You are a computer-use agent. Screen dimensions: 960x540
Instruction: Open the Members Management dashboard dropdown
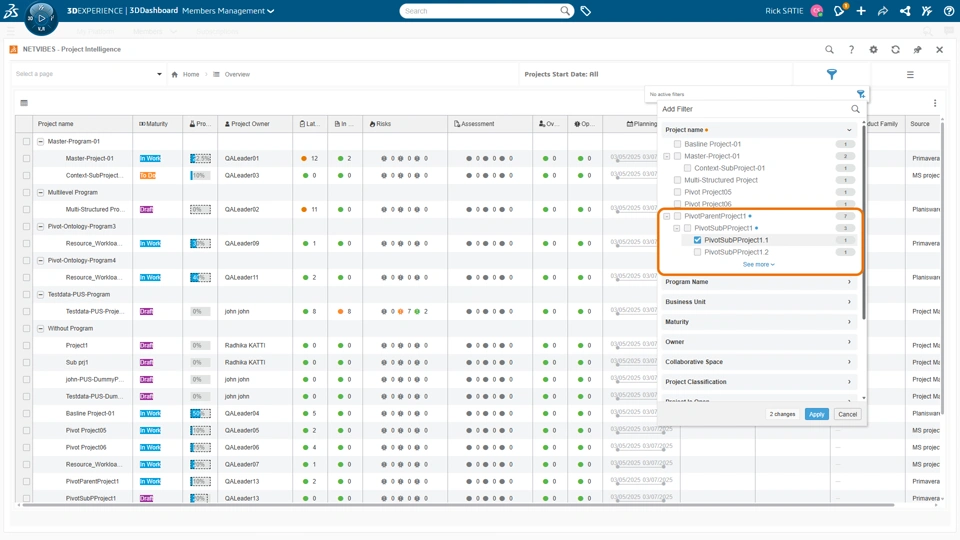pyautogui.click(x=228, y=11)
